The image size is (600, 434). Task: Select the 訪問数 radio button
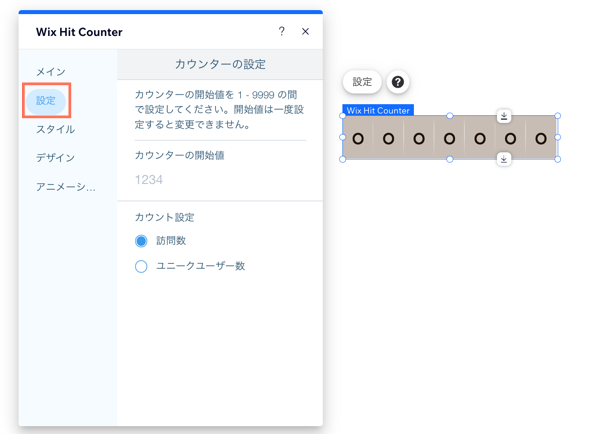141,241
